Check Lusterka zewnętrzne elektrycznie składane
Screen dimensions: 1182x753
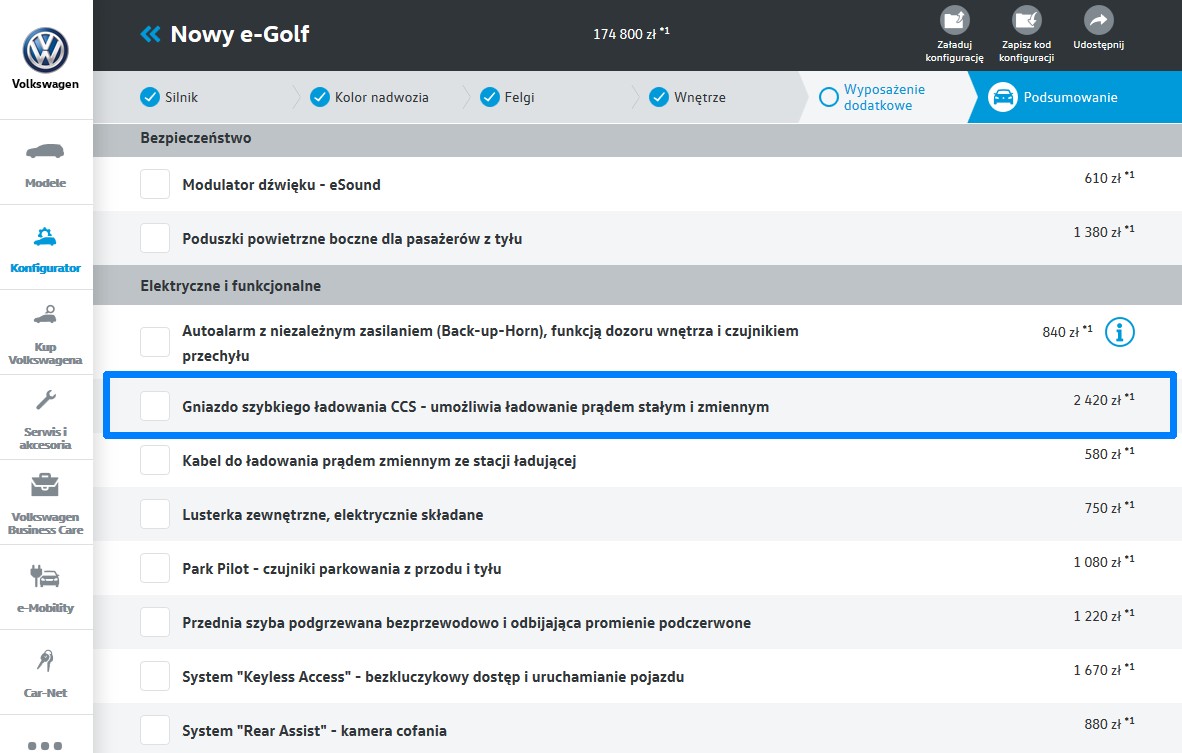(x=155, y=514)
